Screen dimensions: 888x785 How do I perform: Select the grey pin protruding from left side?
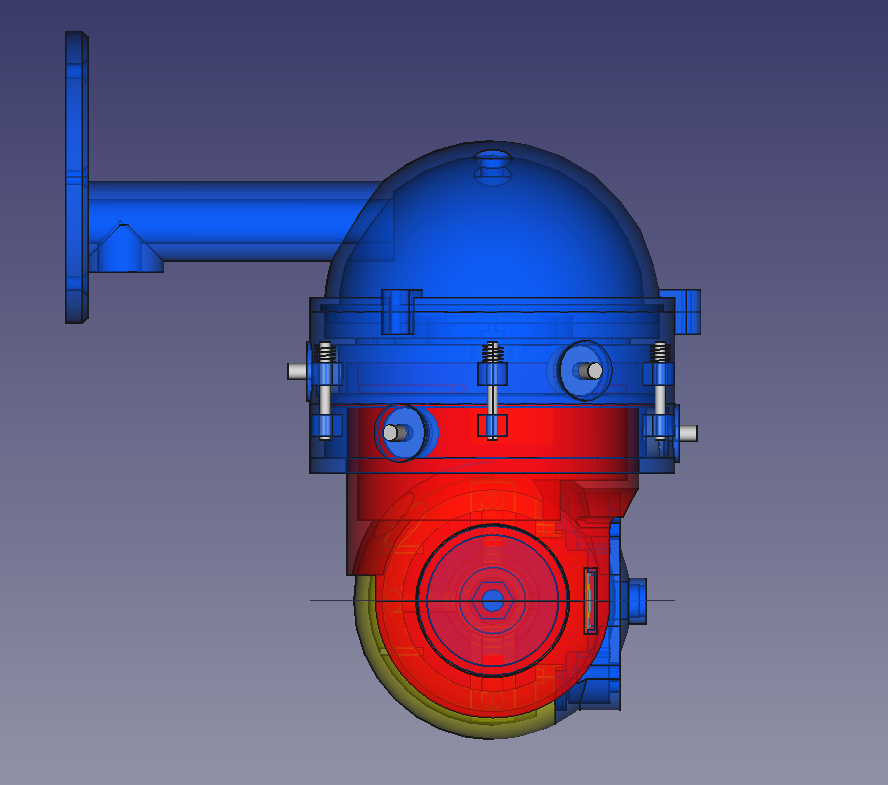point(297,372)
